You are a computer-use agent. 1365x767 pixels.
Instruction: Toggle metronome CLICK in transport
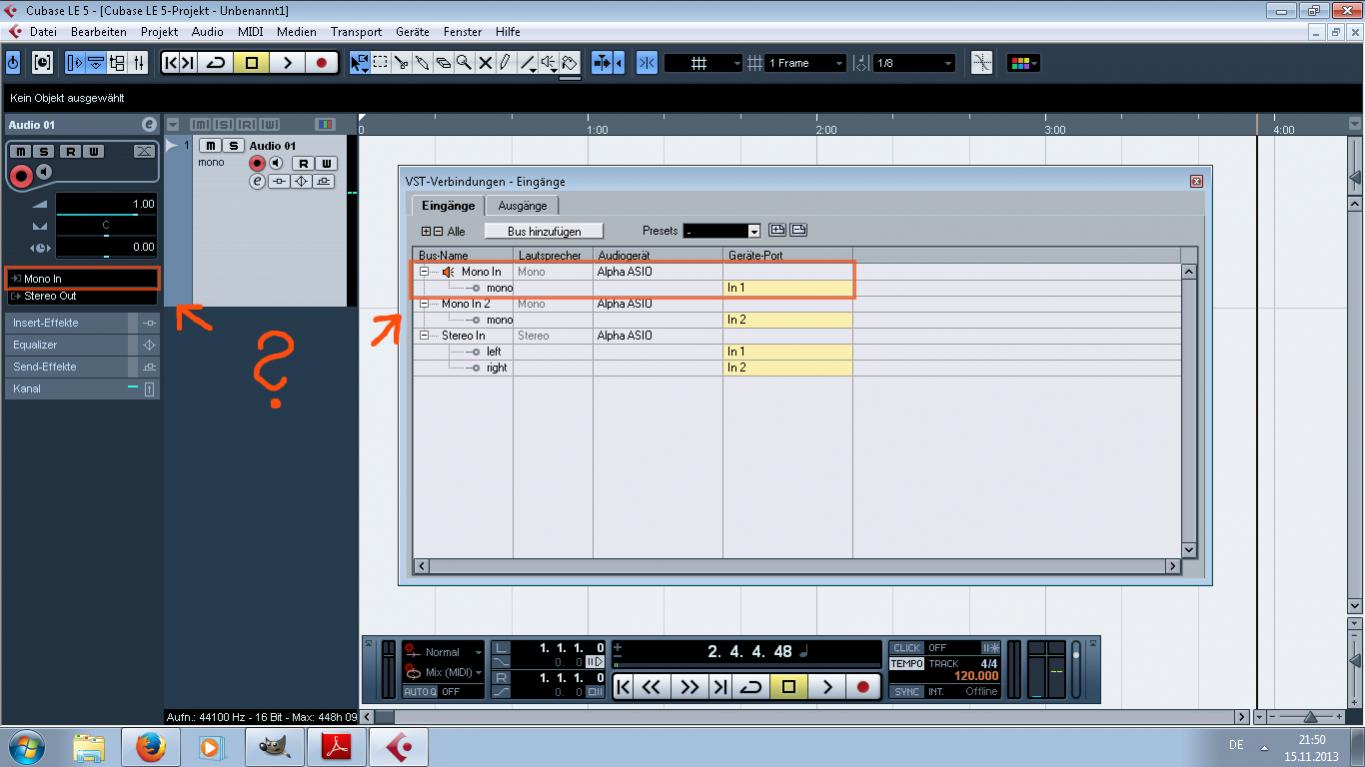[x=906, y=648]
